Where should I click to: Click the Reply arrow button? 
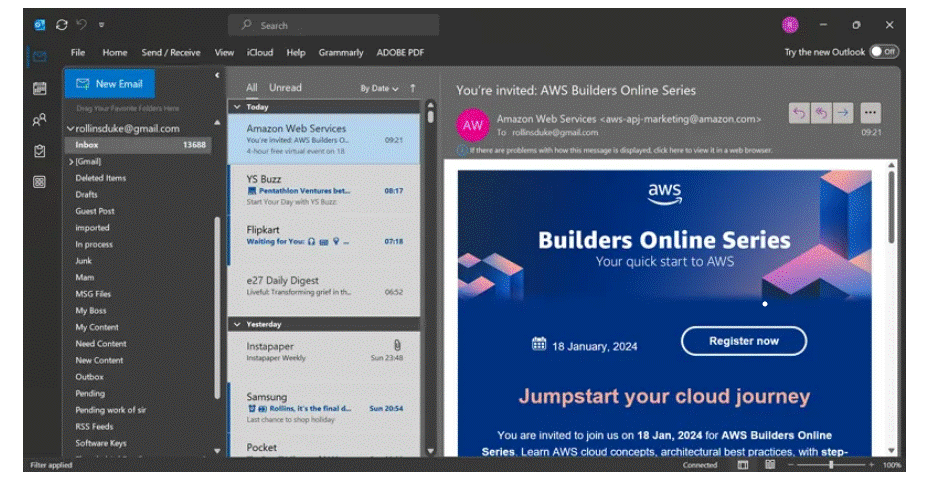tap(799, 113)
